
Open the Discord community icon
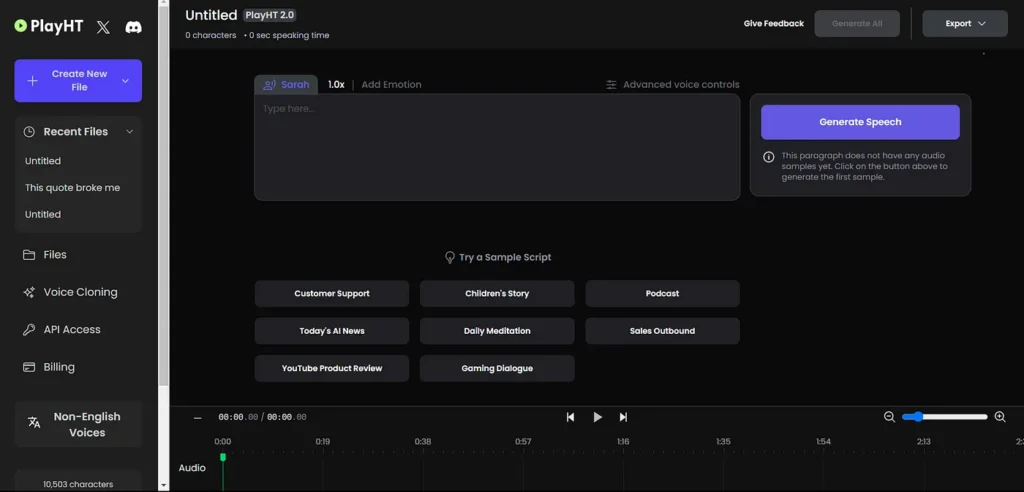coord(133,27)
